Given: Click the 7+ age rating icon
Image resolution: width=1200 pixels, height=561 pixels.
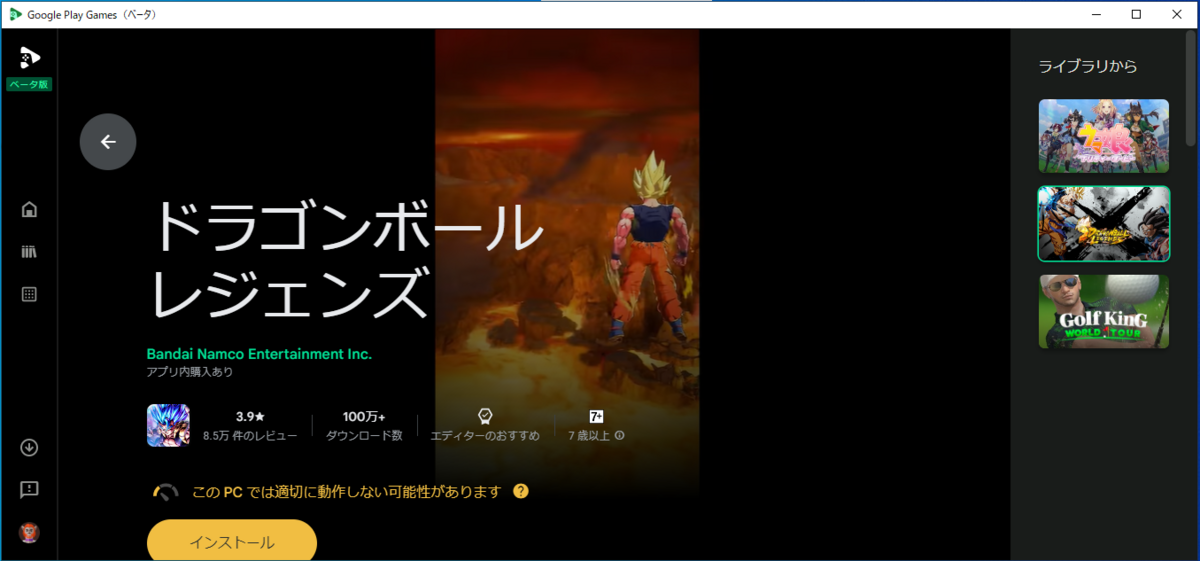Looking at the screenshot, I should click(x=596, y=416).
